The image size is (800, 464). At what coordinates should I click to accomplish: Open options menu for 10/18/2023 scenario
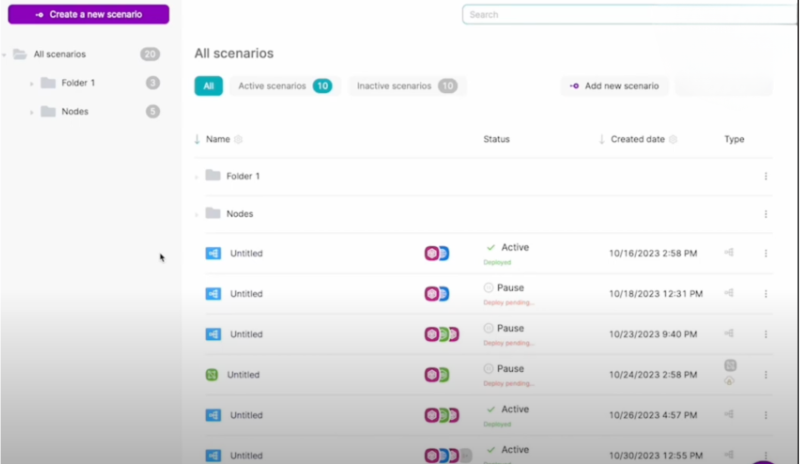(x=766, y=294)
